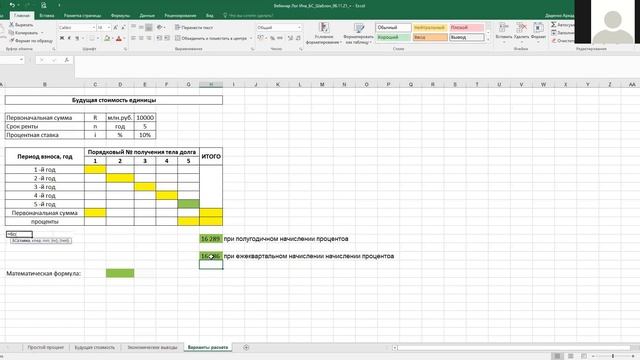Open the Формулы ribbon tab
640x360 pixels.
(x=120, y=16)
